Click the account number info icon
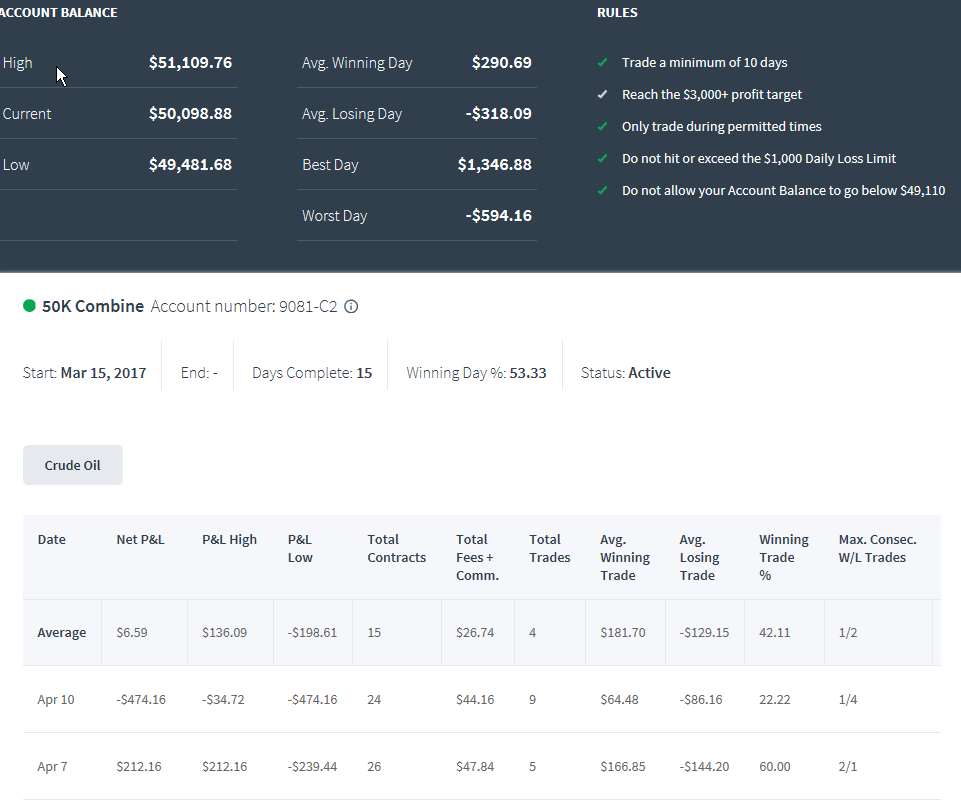The height and width of the screenshot is (805, 961). point(351,307)
